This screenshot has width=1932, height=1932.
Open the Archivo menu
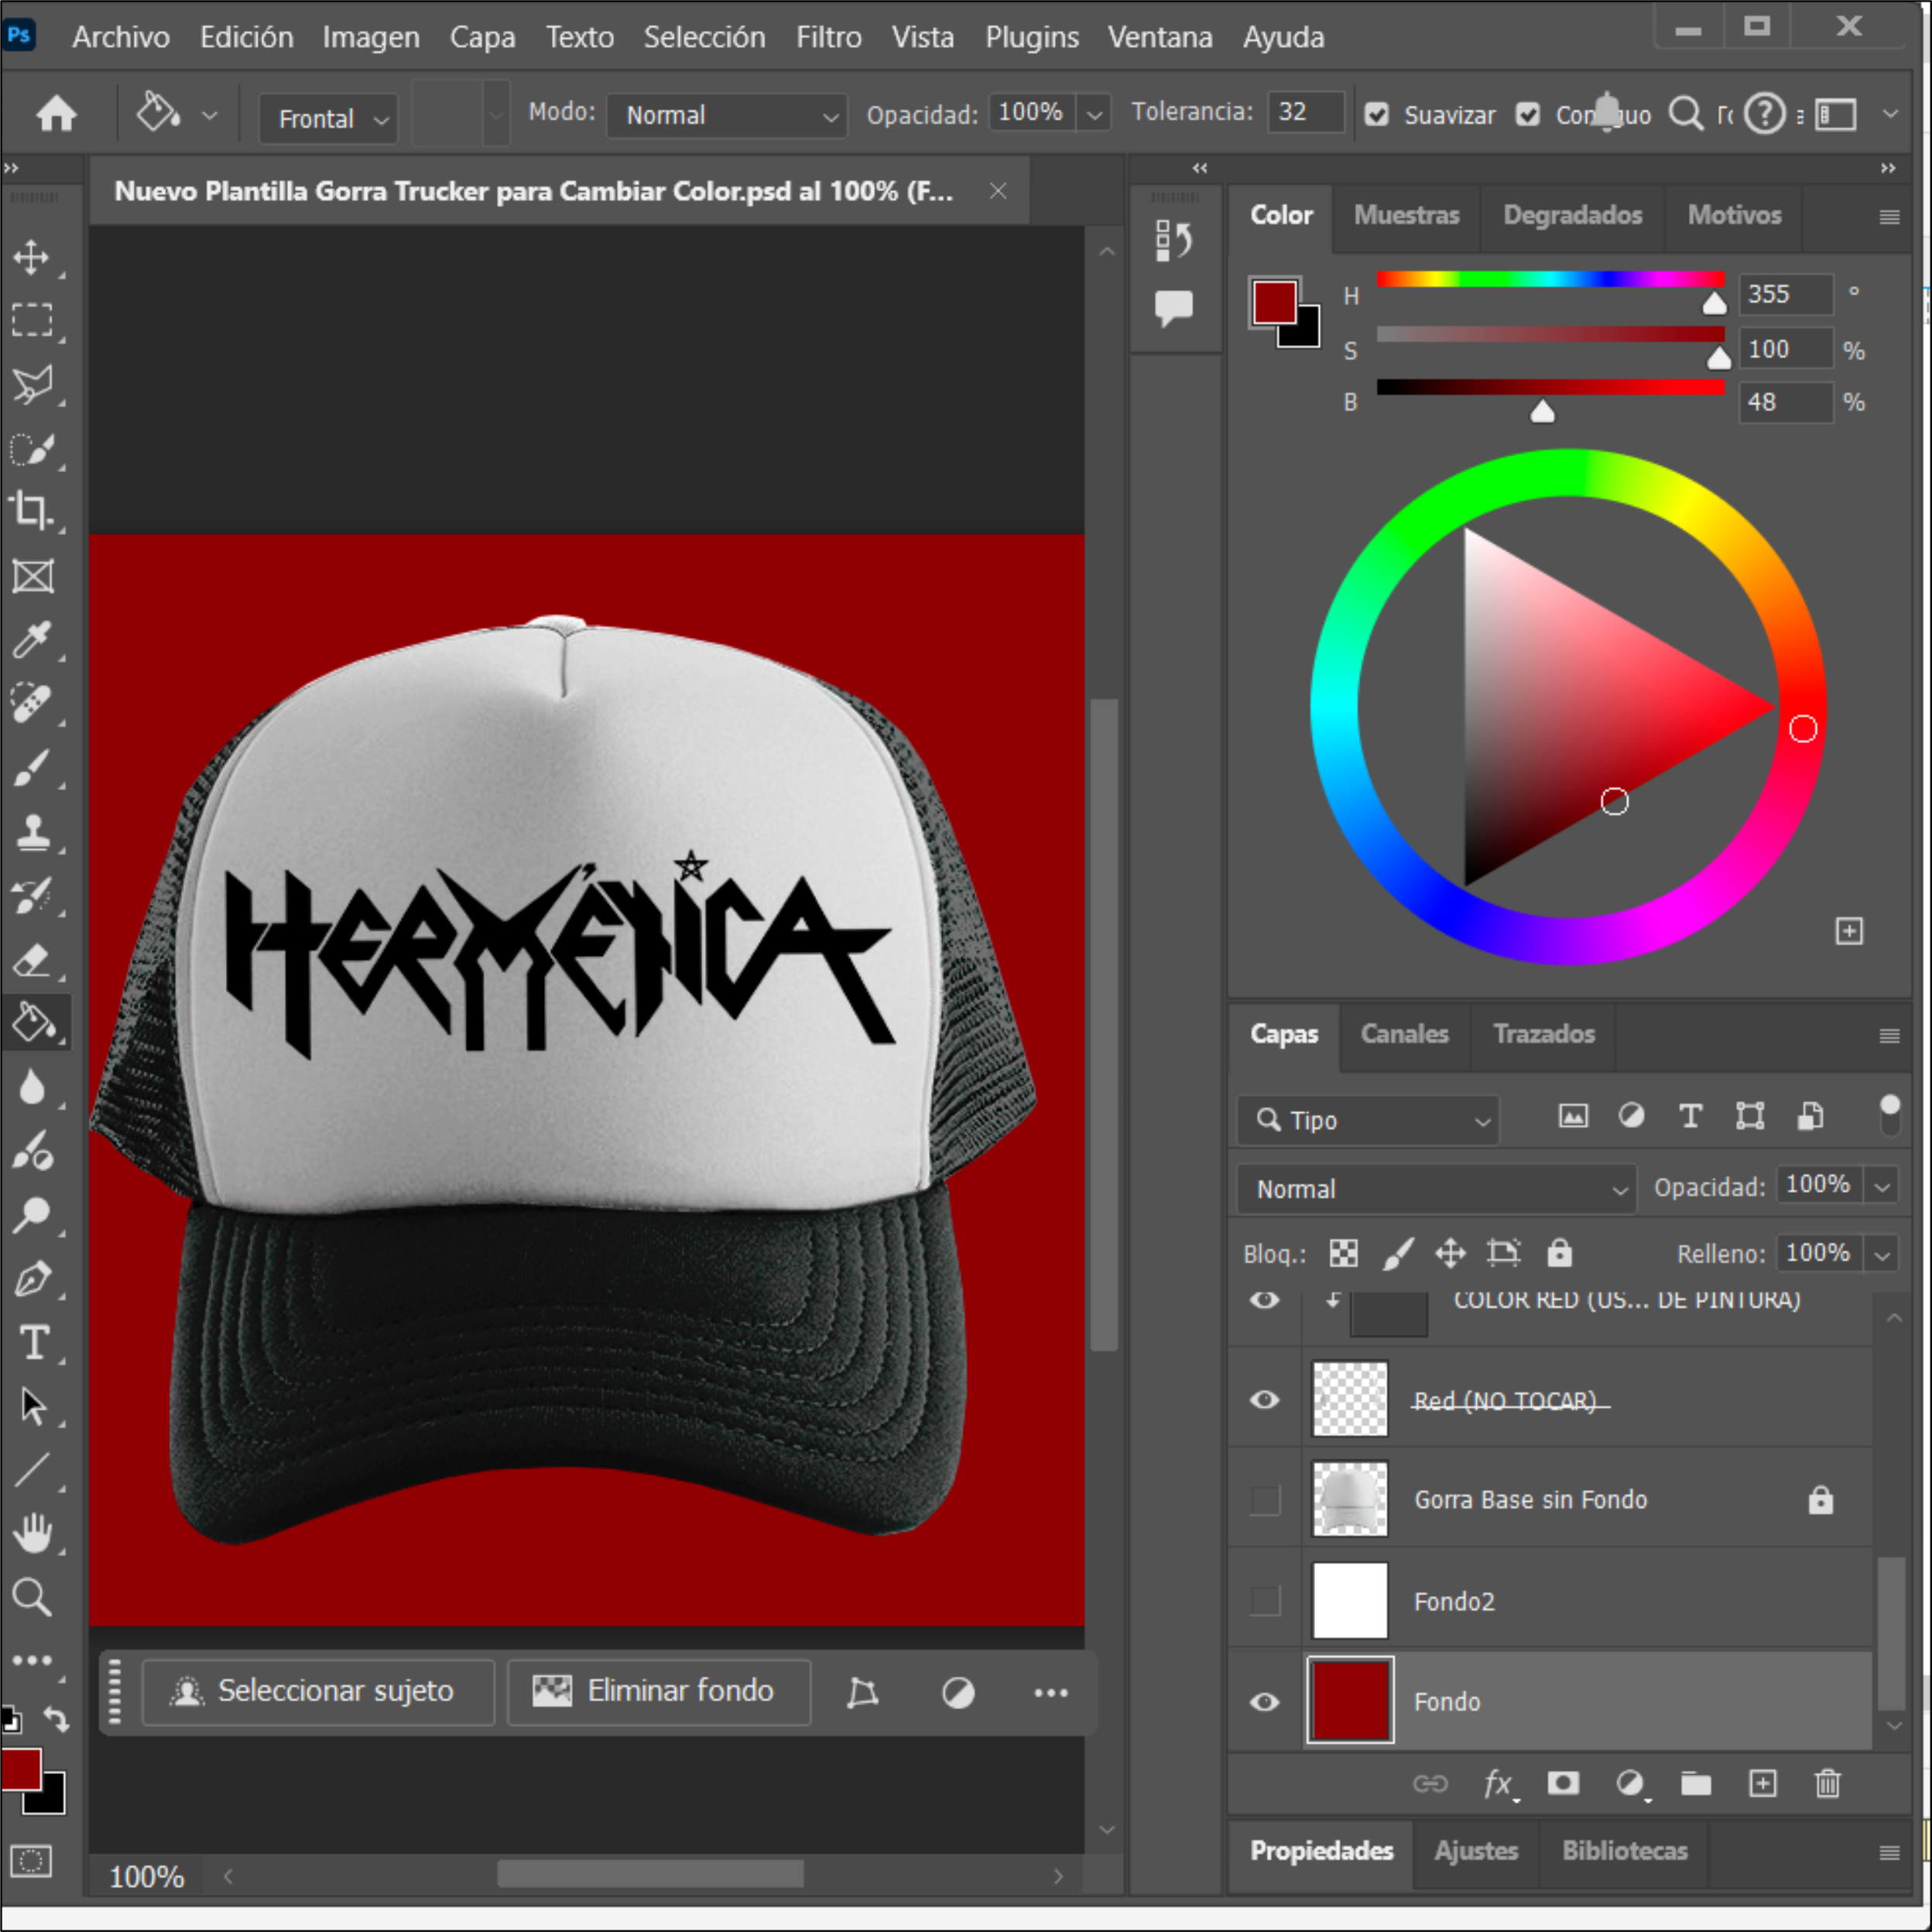[x=121, y=37]
